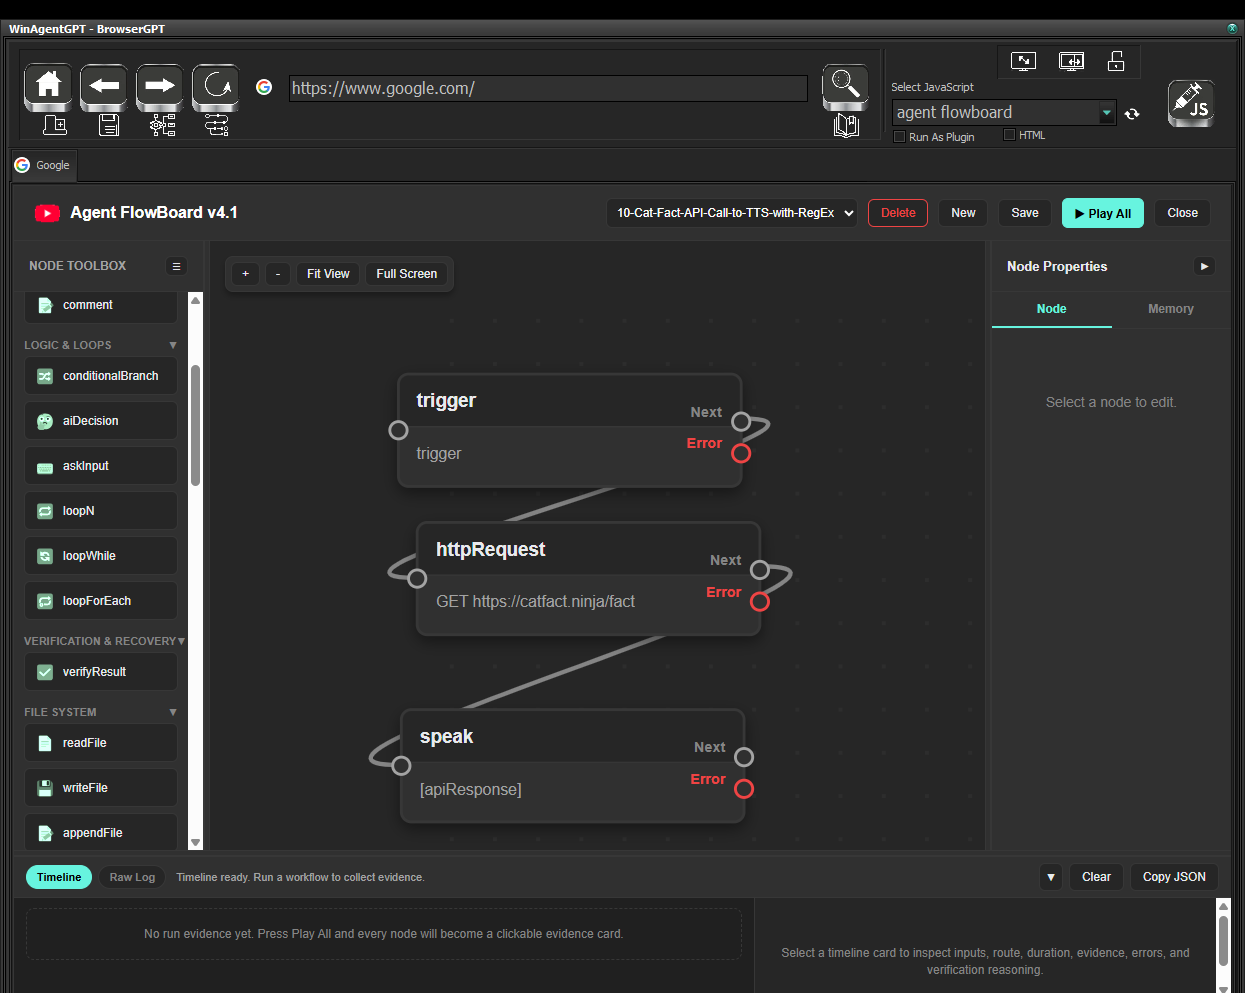1245x993 pixels.
Task: Select the Google browser tab
Action: click(43, 165)
